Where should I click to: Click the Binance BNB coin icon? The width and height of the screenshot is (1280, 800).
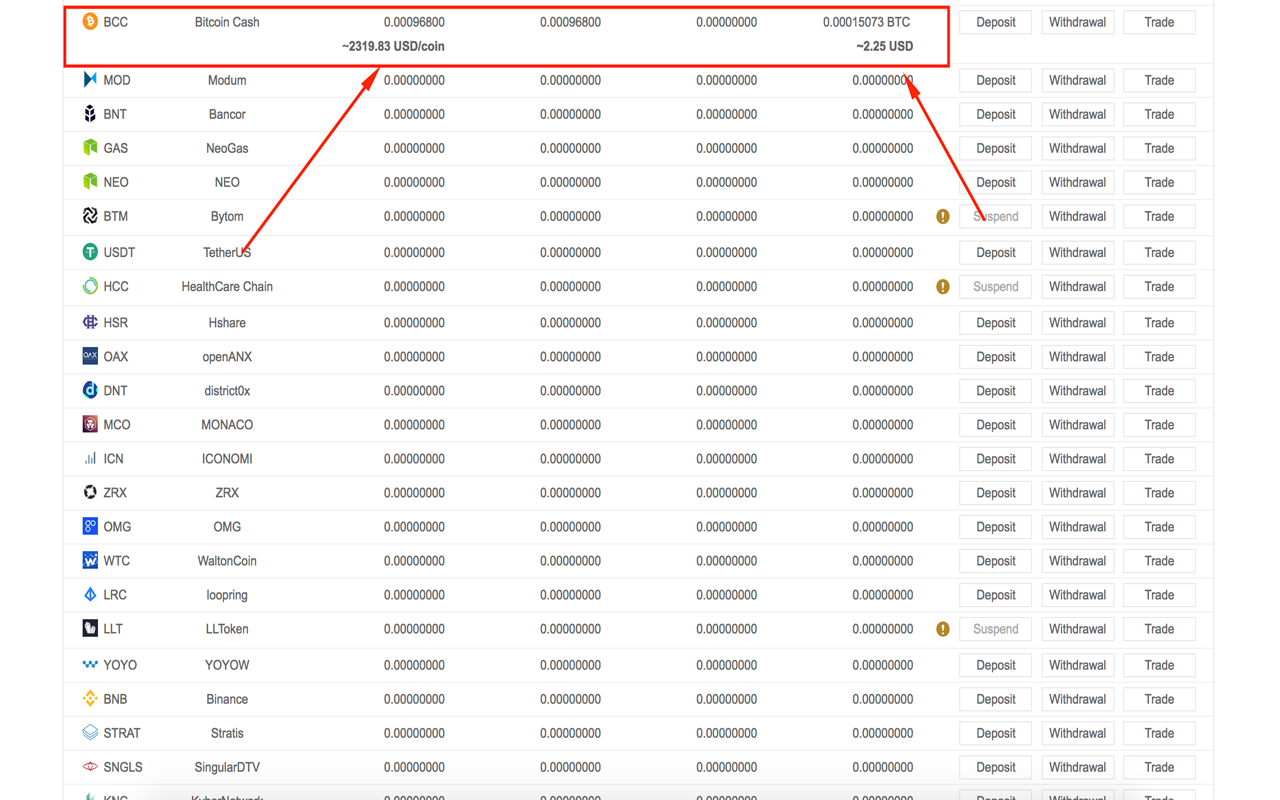90,698
